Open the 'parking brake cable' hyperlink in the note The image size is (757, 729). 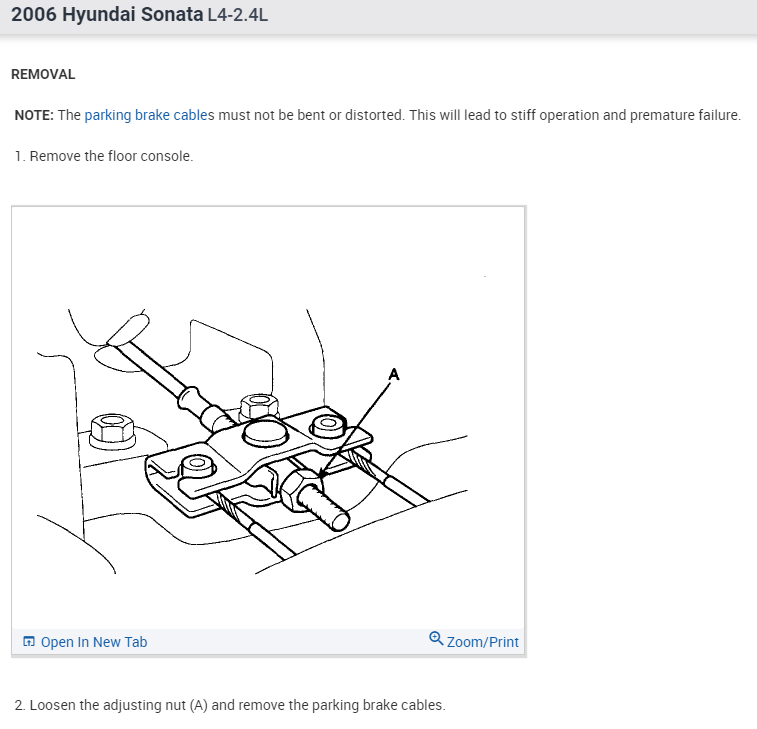(147, 115)
